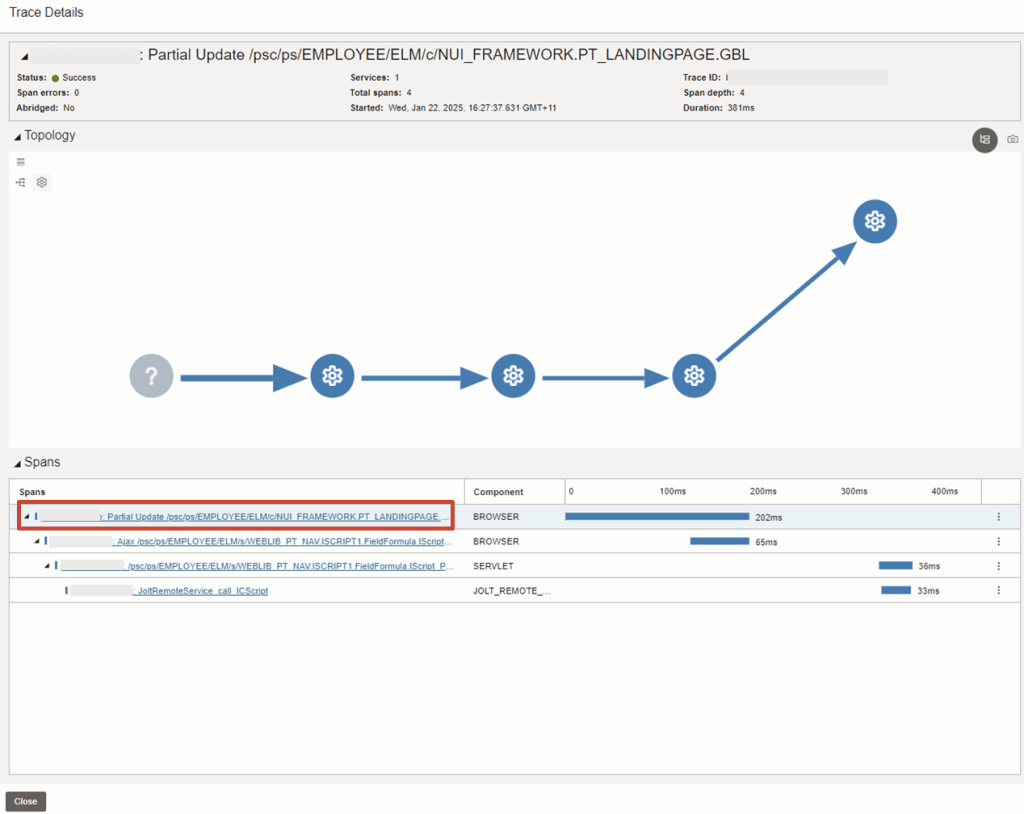Select the topmost gear node in topology
Viewport: 1024px width, 814px height.
874,221
